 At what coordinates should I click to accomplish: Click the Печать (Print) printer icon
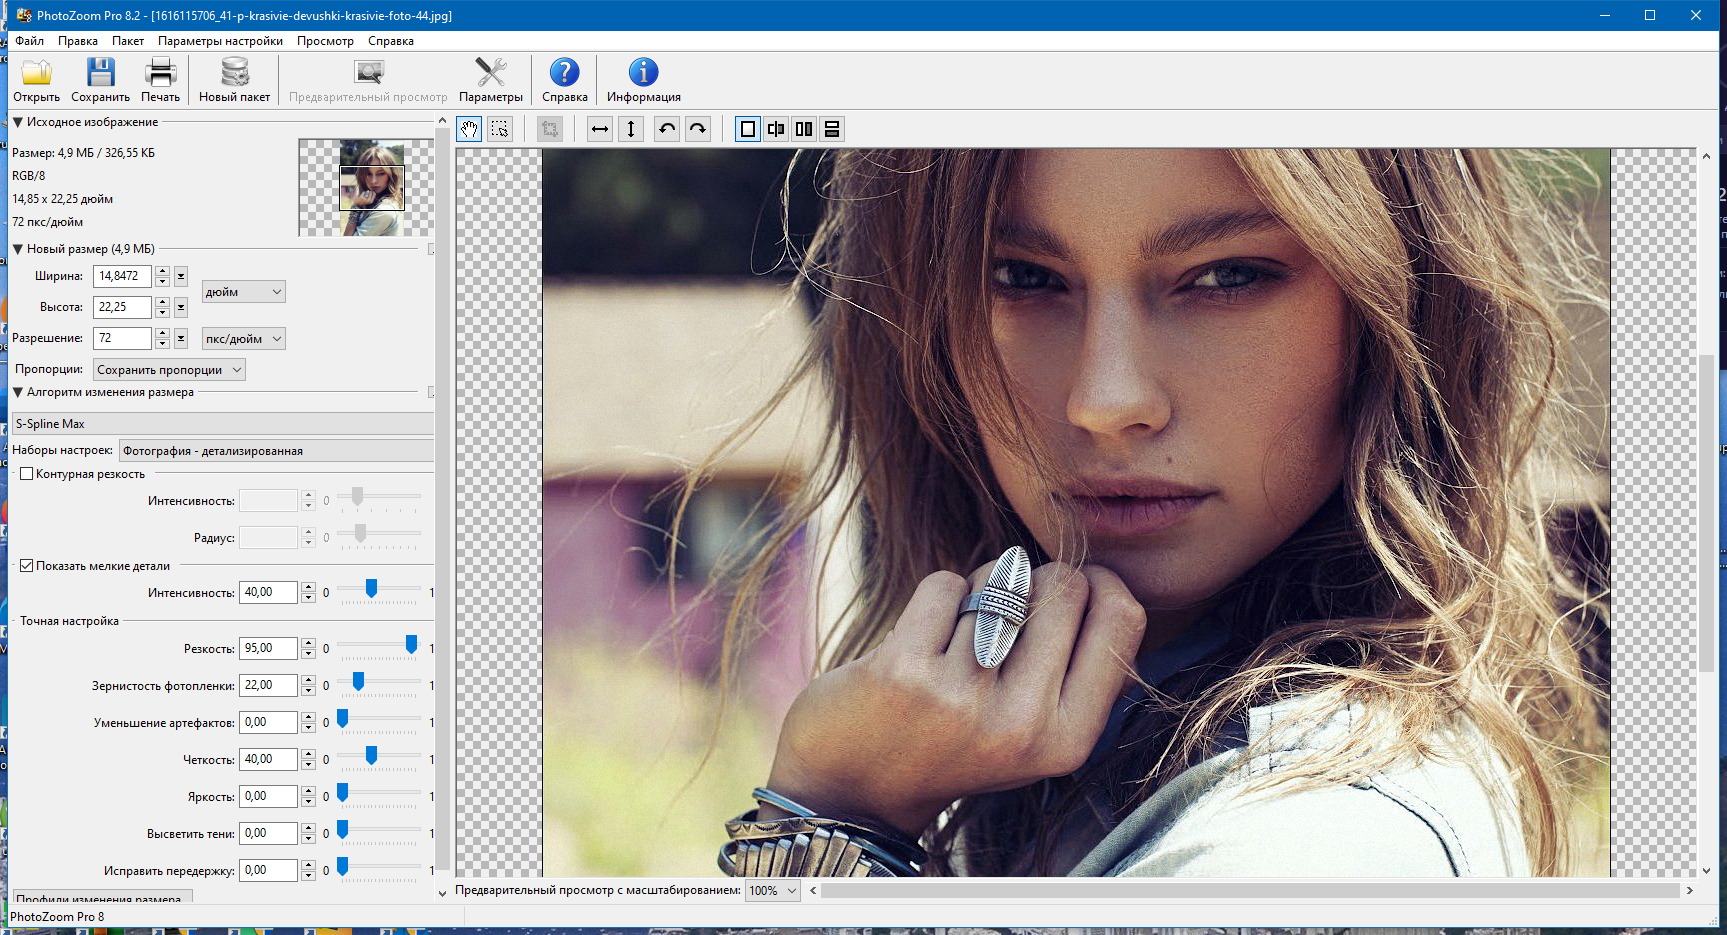pos(160,73)
